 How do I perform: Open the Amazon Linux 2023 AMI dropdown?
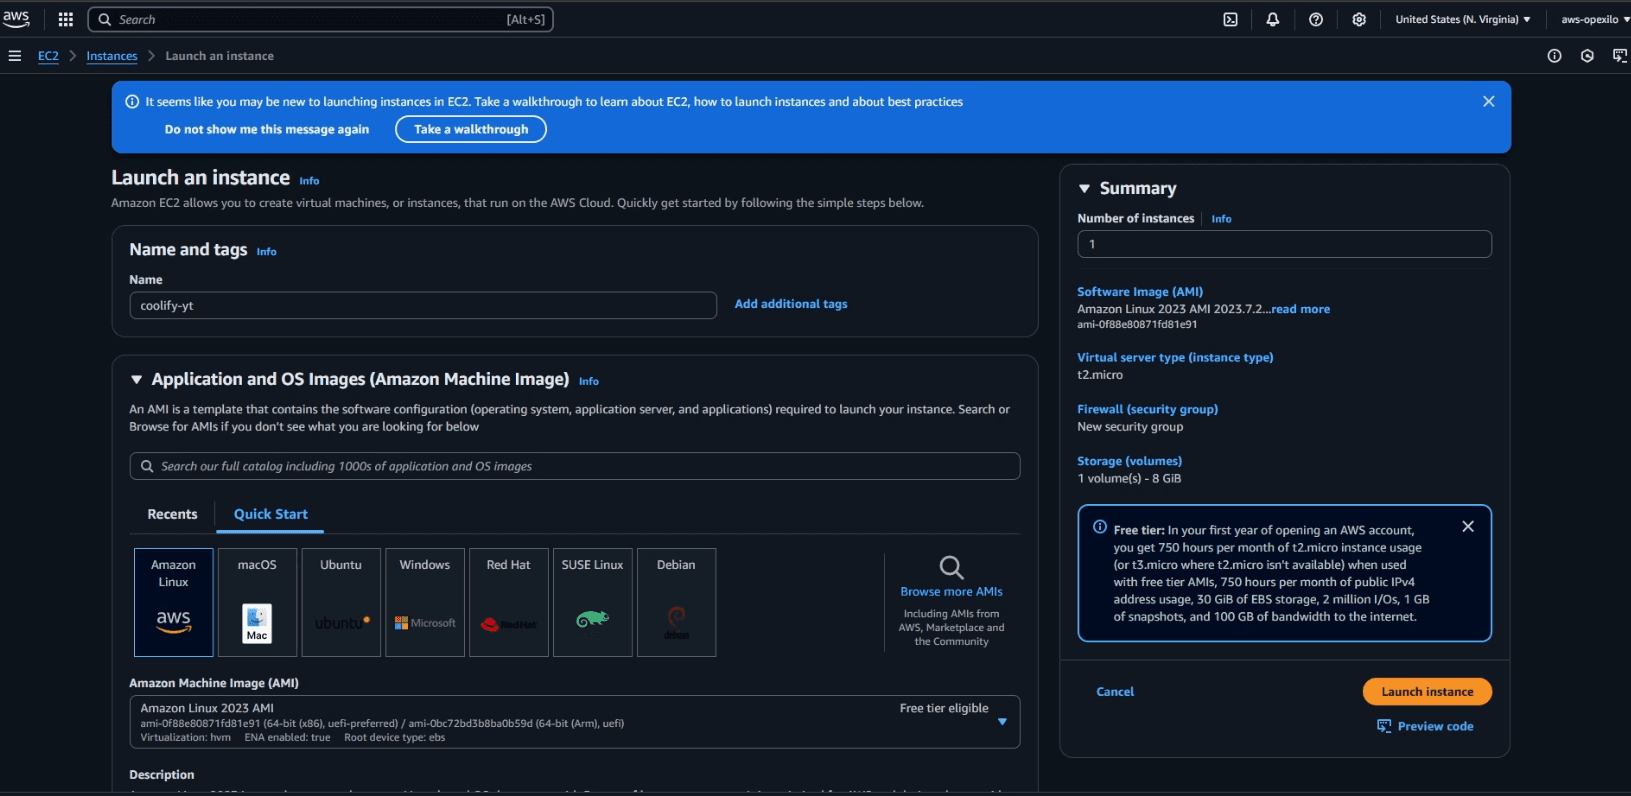575,722
